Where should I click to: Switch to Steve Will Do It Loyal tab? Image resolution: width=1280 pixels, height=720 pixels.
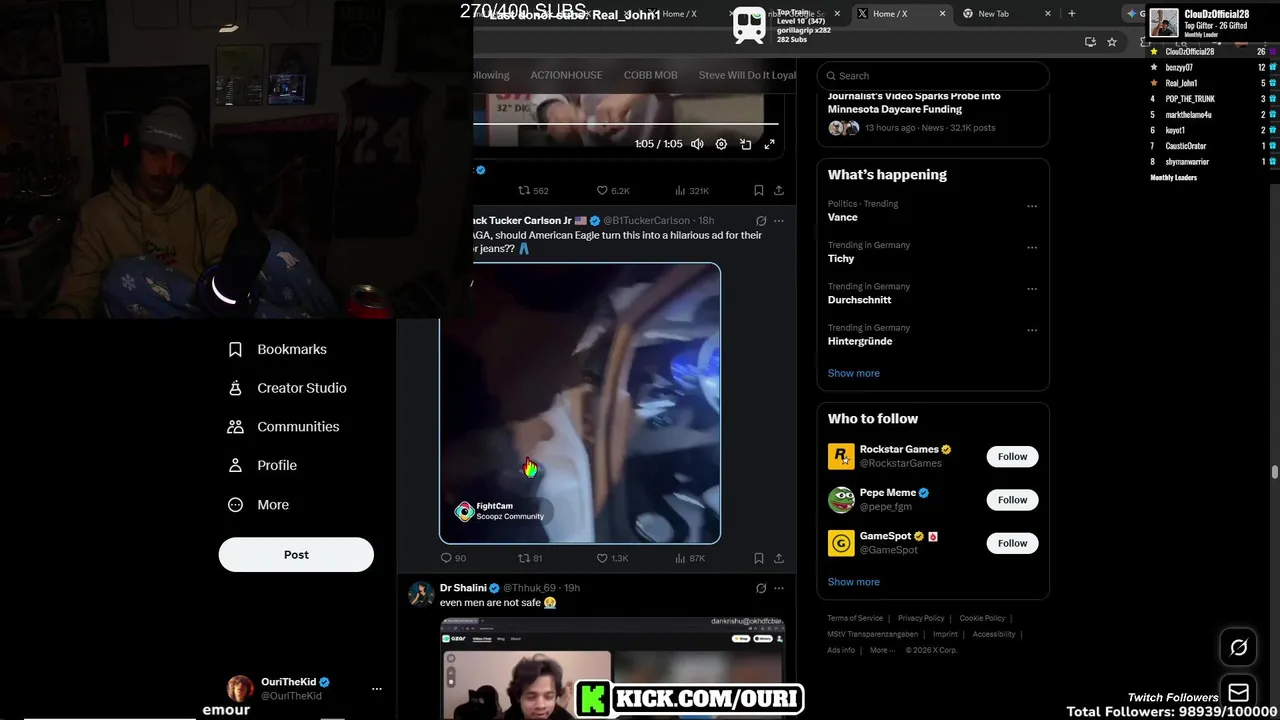747,75
